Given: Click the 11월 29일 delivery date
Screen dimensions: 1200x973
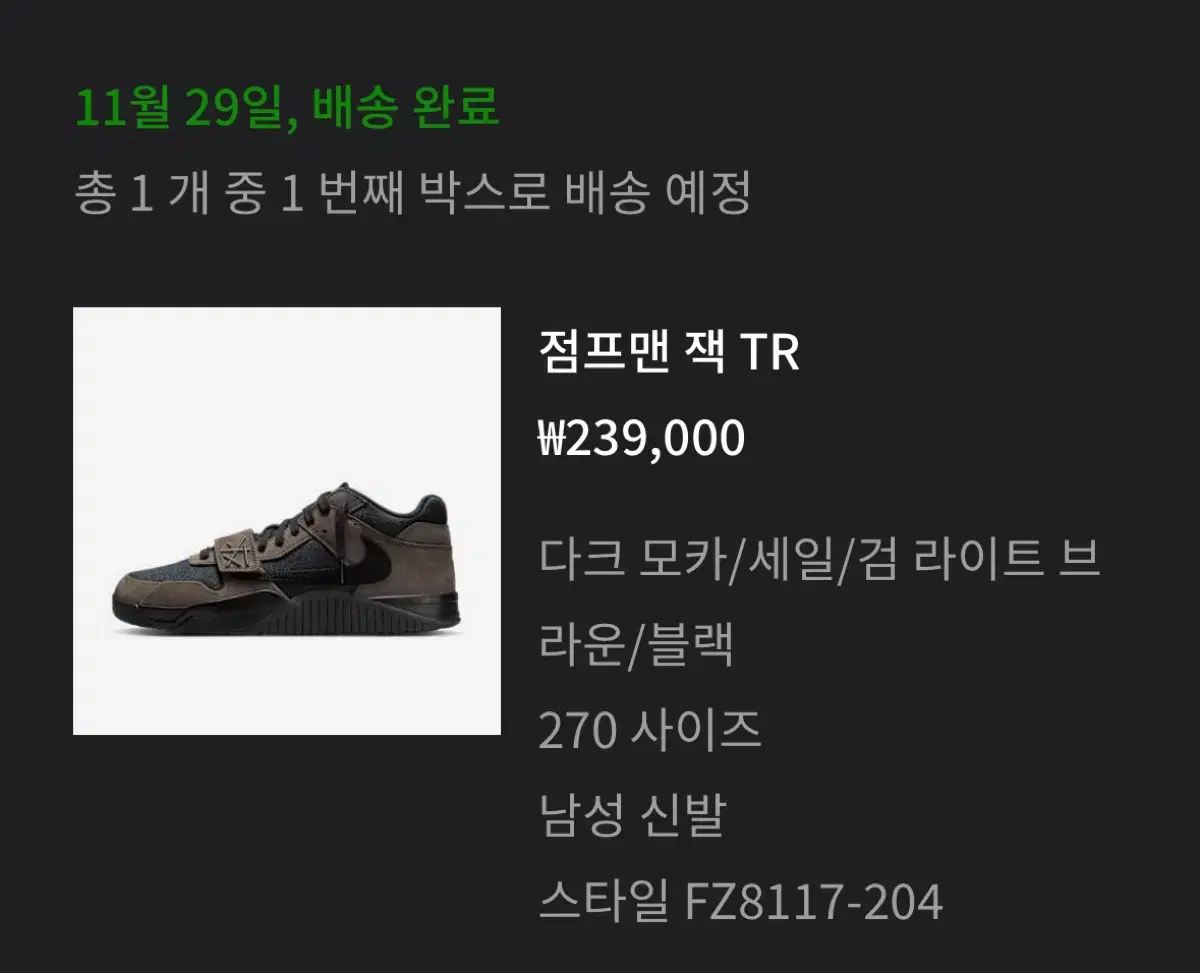Looking at the screenshot, I should (x=180, y=108).
